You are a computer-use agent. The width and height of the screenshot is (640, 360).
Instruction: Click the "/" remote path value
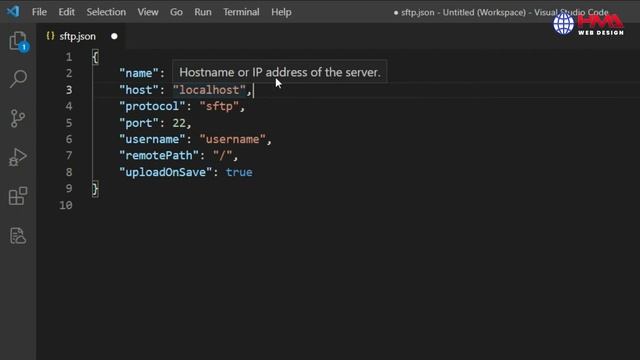point(222,156)
